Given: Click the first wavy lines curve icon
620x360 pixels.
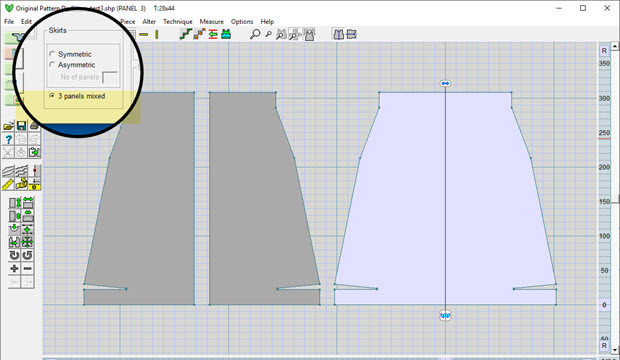Looking at the screenshot, I should click(8, 171).
